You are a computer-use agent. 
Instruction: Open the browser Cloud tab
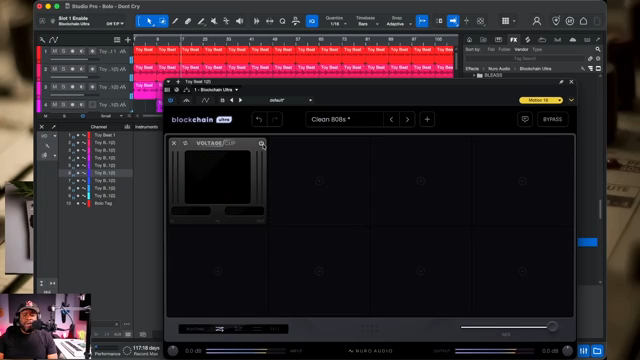click(572, 40)
